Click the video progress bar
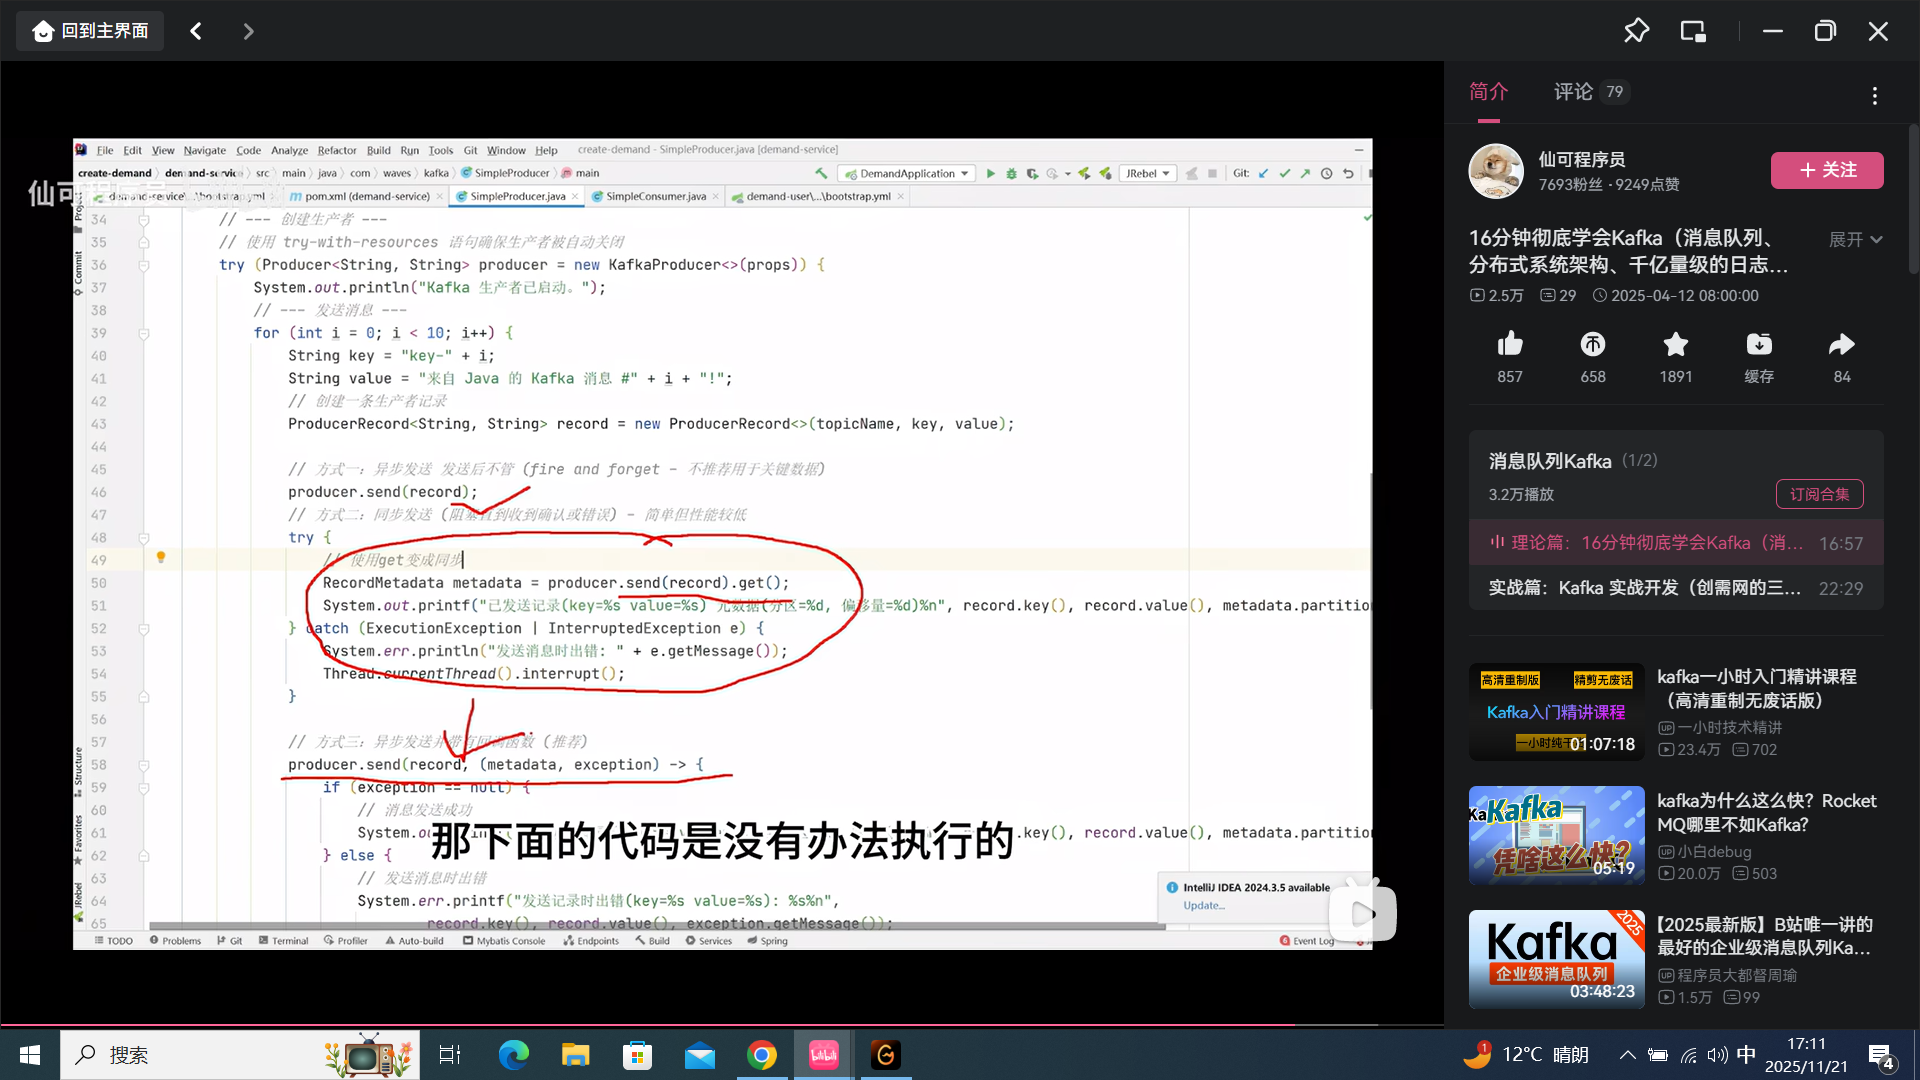This screenshot has height=1080, width=1920. (720, 1025)
